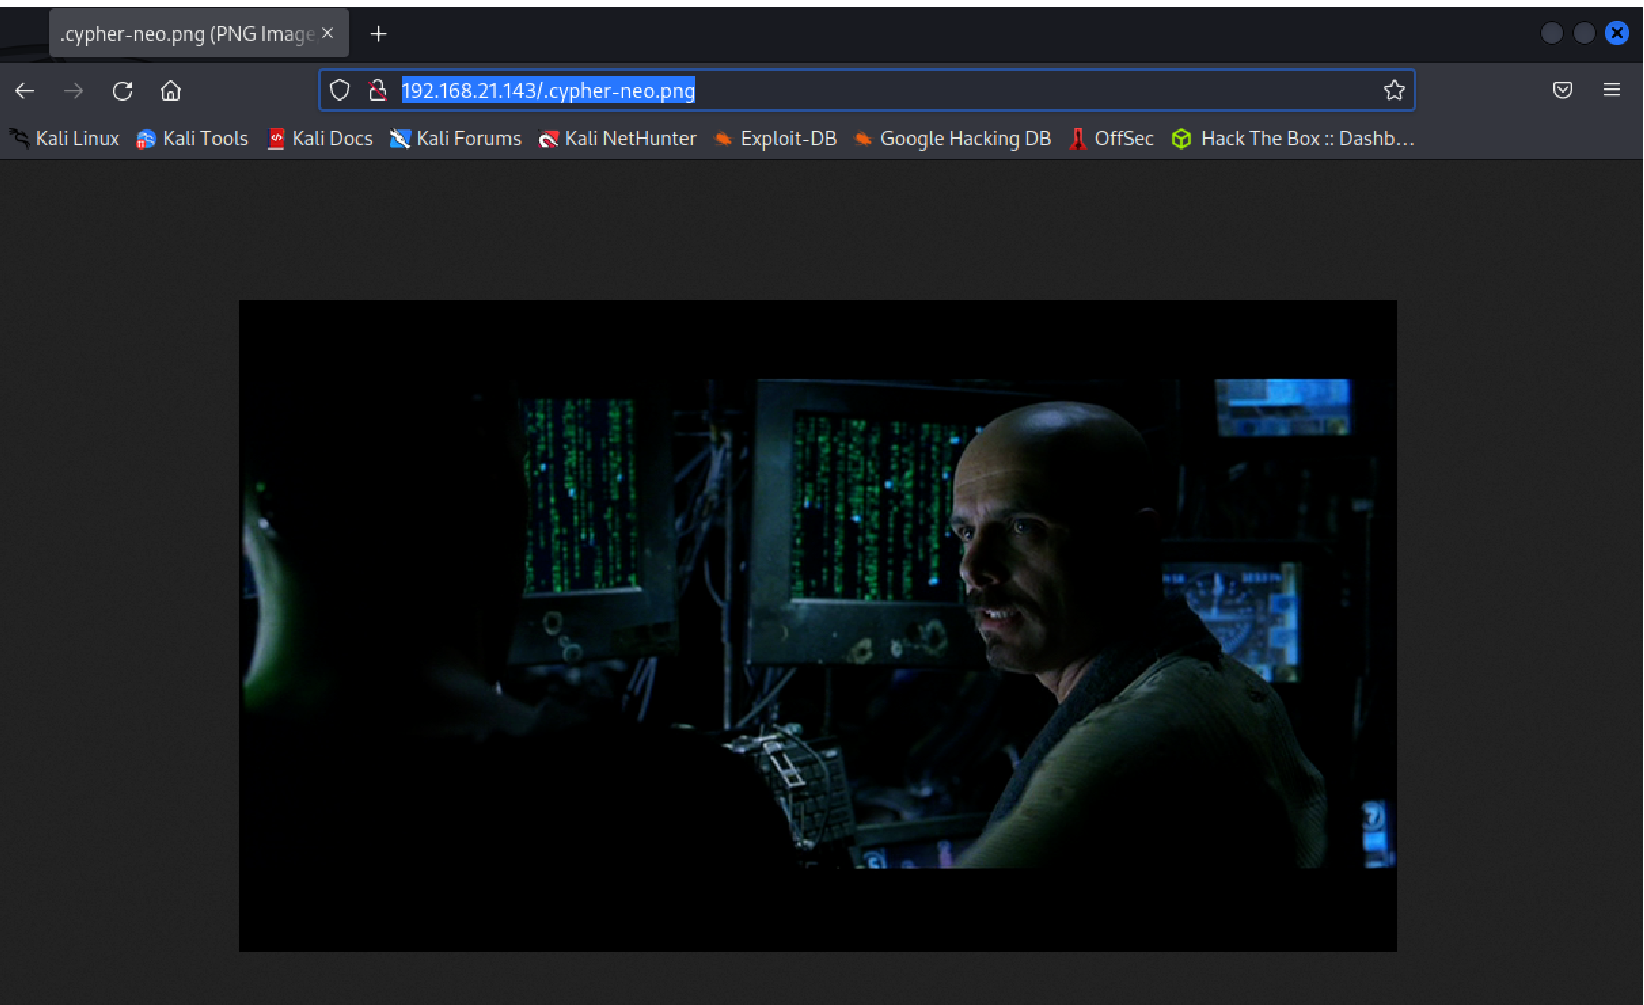This screenshot has height=1005, width=1644.
Task: Open the Firefox application menu
Action: (x=1612, y=90)
